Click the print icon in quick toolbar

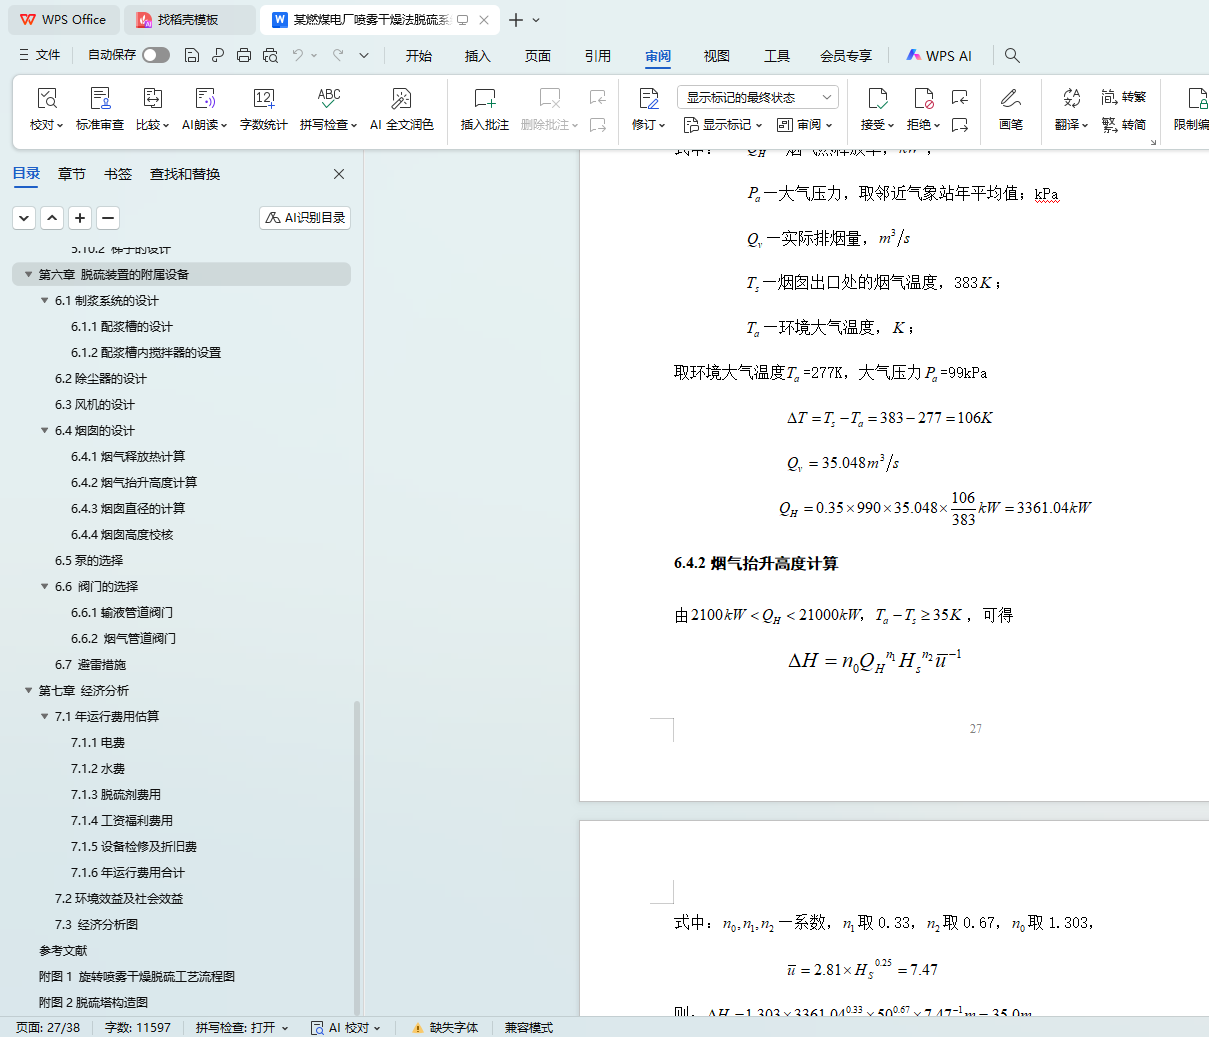point(244,56)
